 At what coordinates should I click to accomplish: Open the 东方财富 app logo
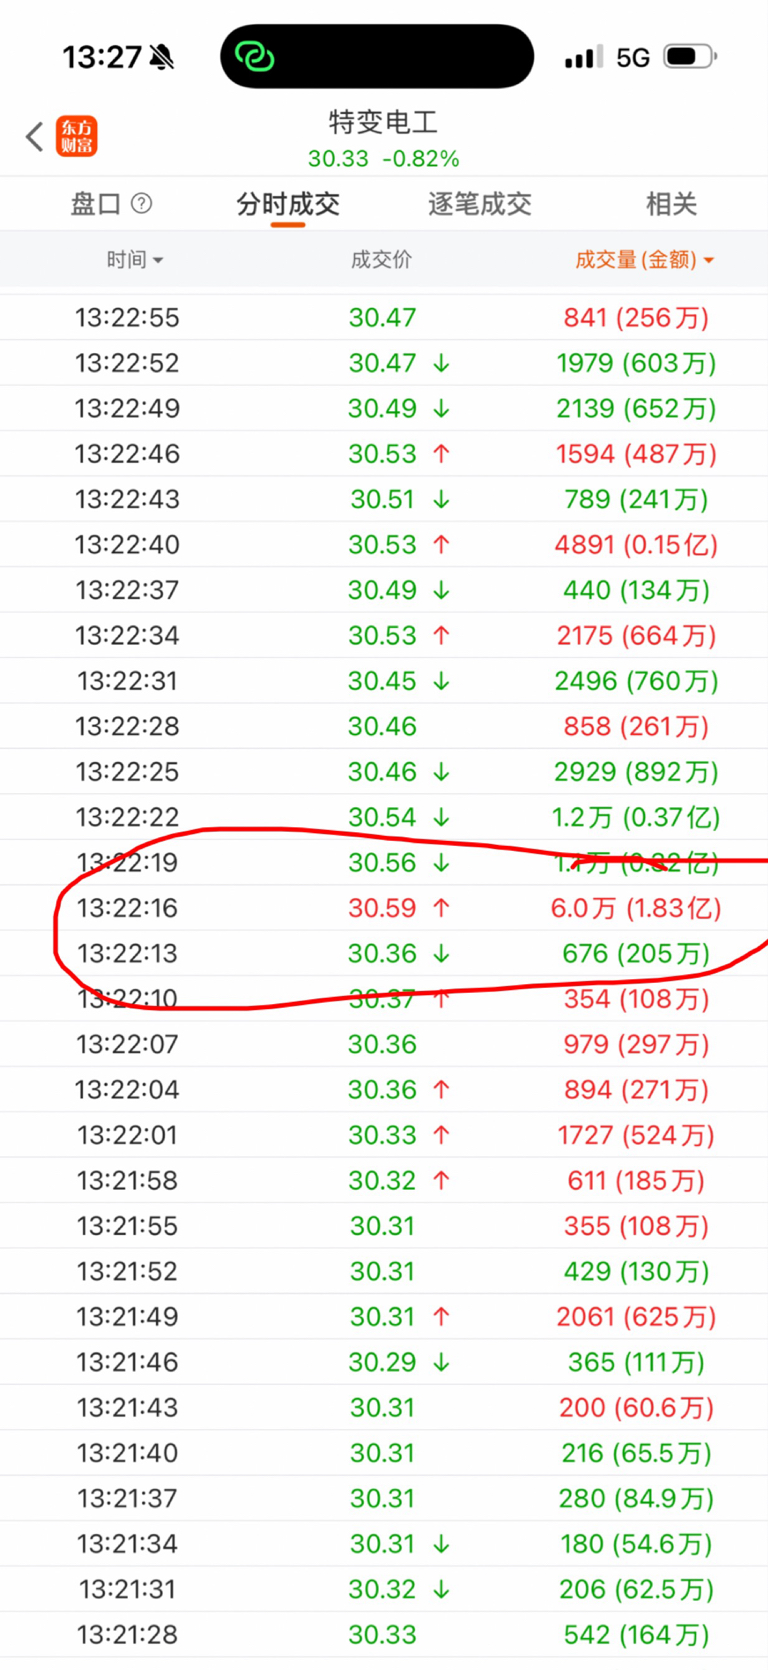[x=77, y=137]
